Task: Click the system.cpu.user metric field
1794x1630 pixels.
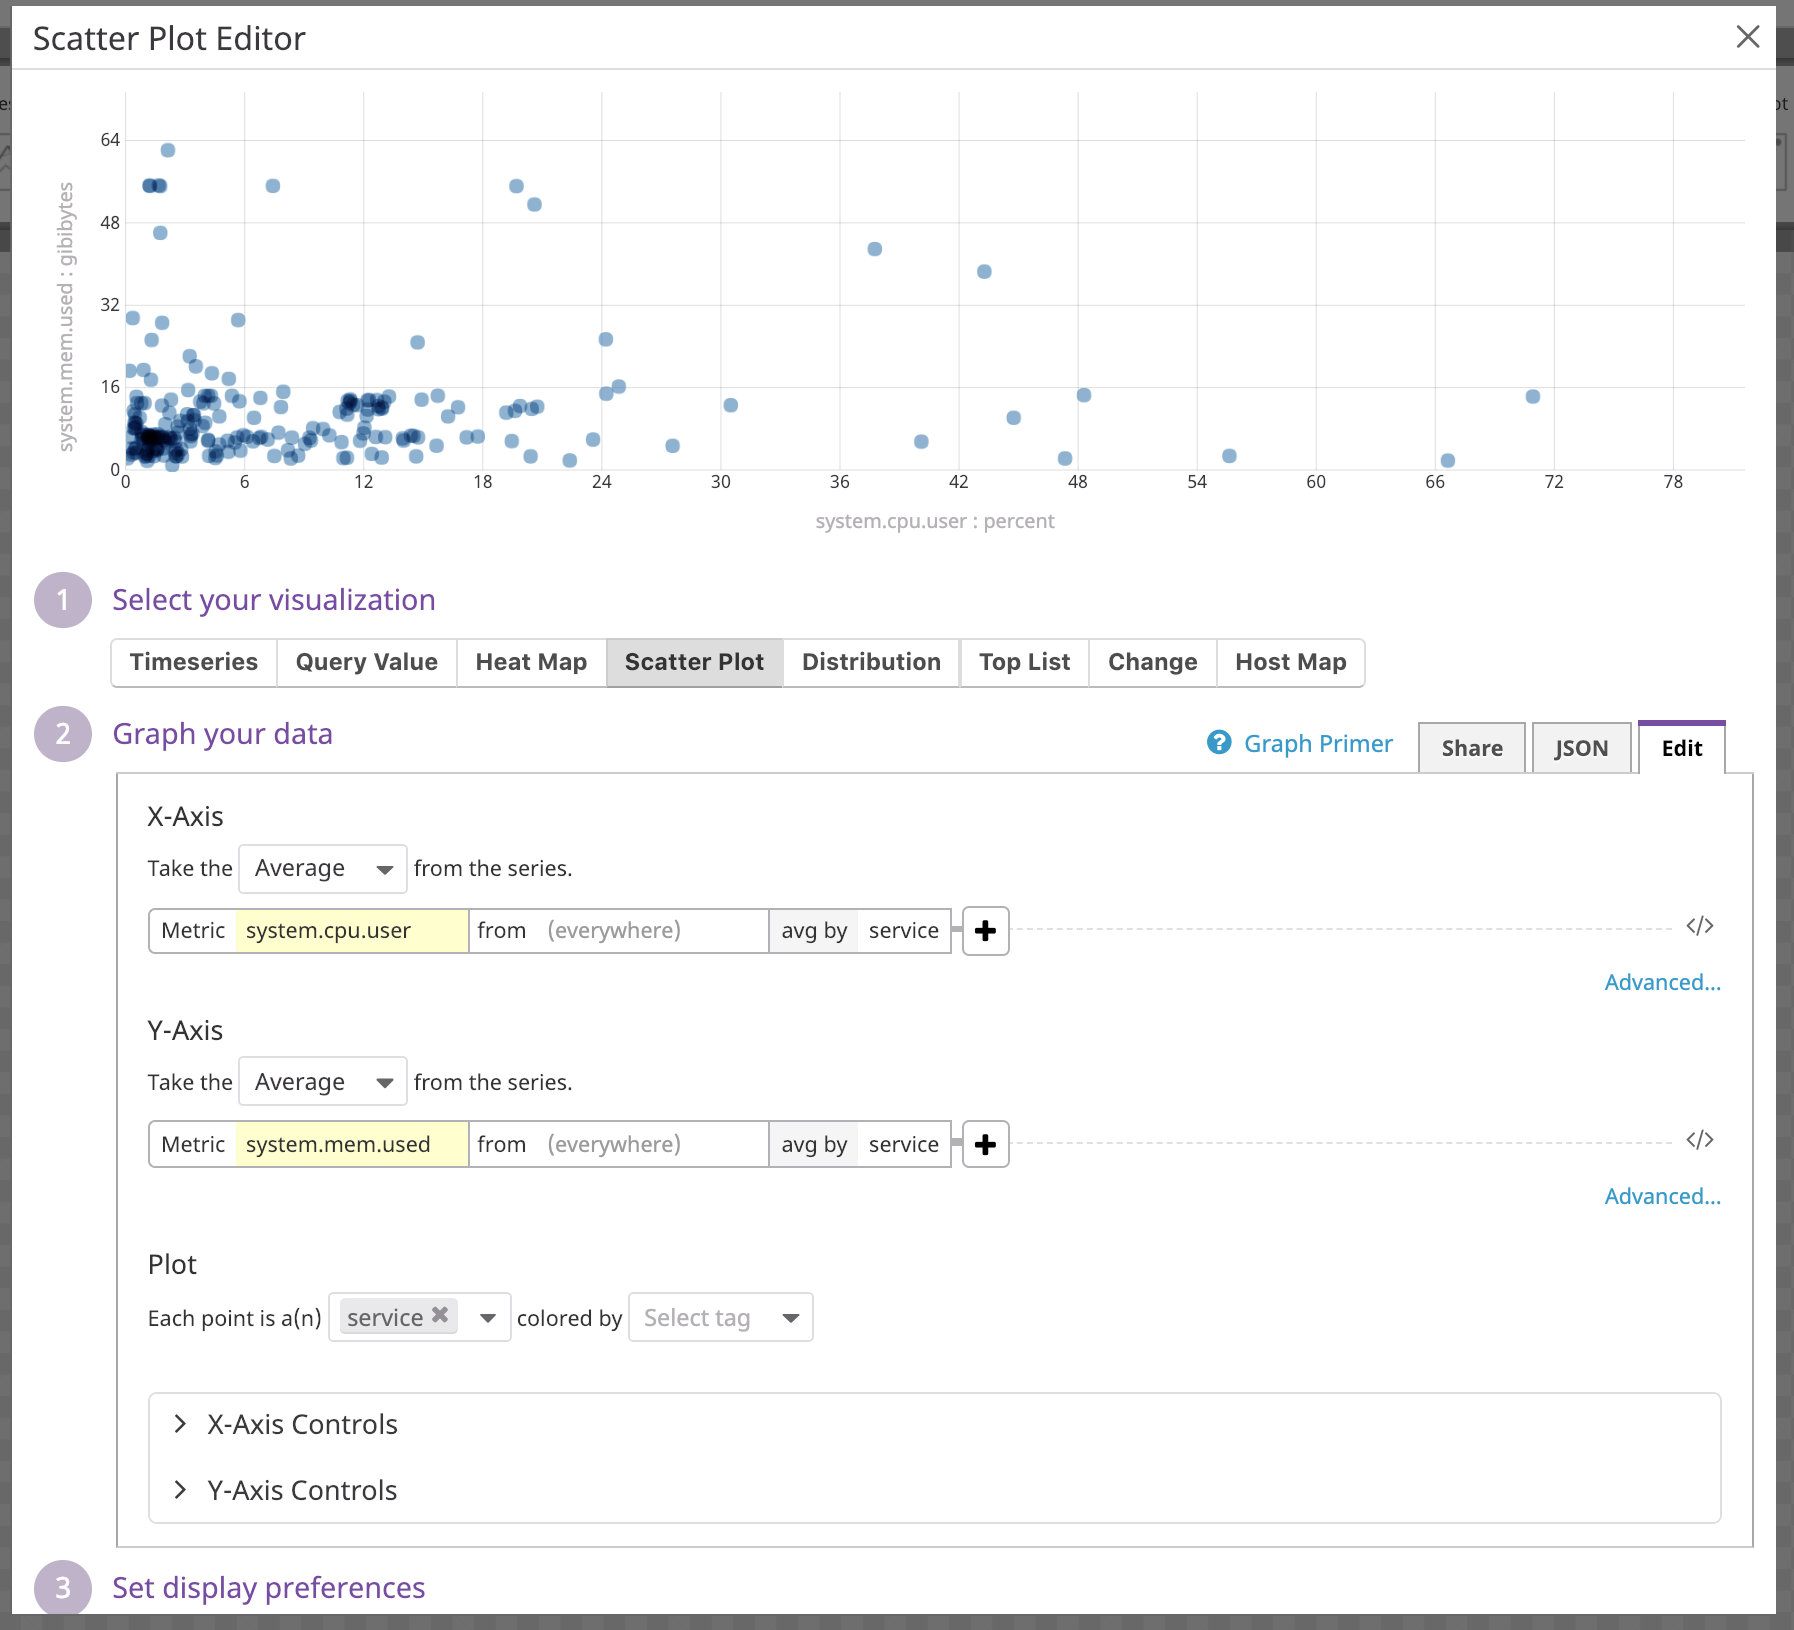Action: coord(350,930)
